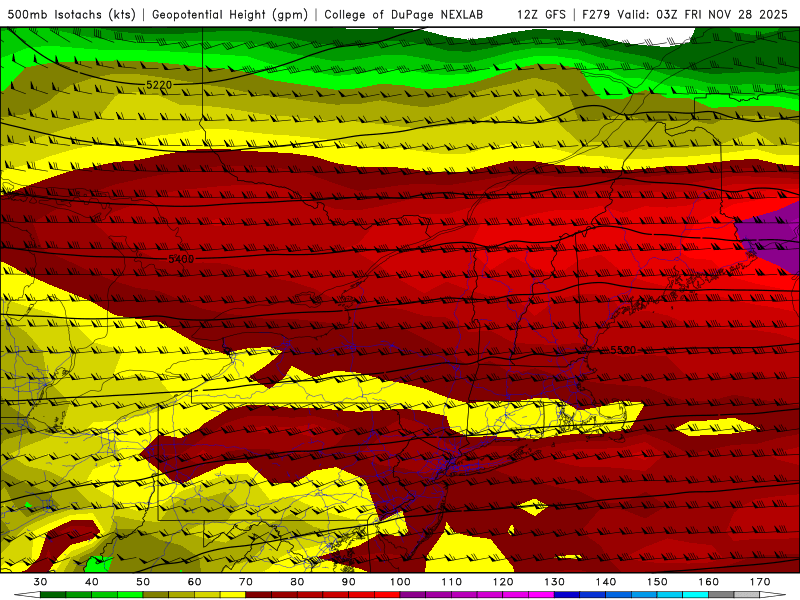The width and height of the screenshot is (800, 600).
Task: Click the dark maroon swatch just after 70
Action: [259, 595]
